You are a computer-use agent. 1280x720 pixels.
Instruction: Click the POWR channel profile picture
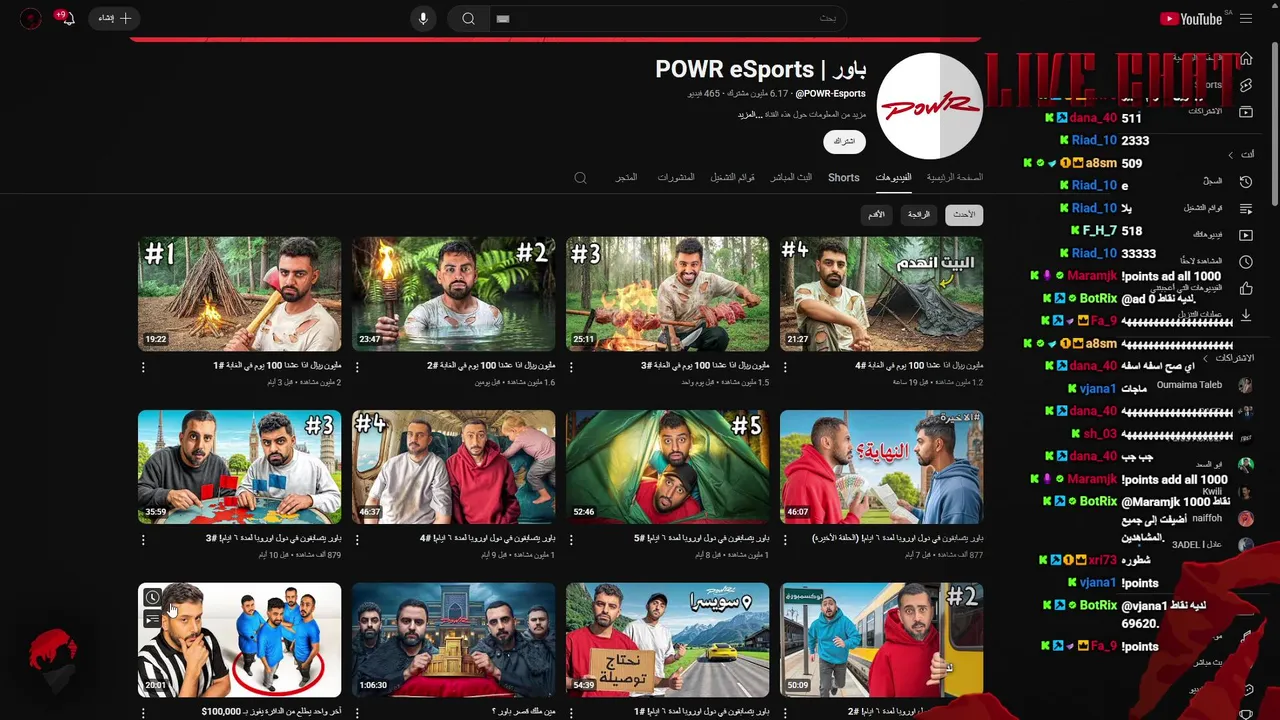point(930,106)
